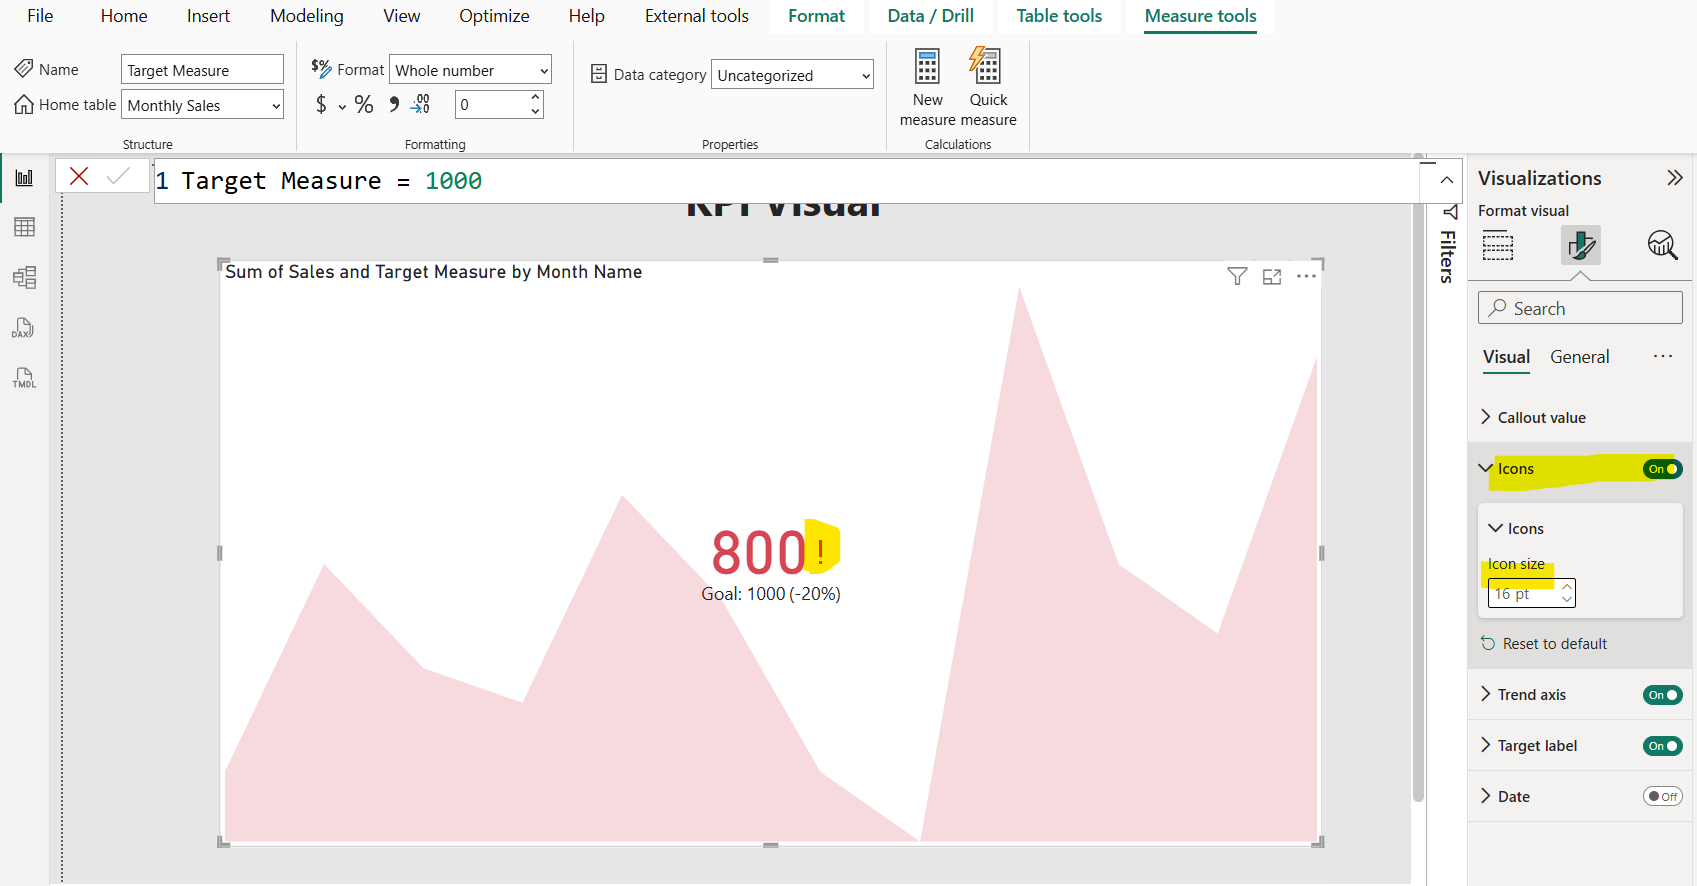The height and width of the screenshot is (886, 1697).
Task: Click the Quick measure icon
Action: point(986,68)
